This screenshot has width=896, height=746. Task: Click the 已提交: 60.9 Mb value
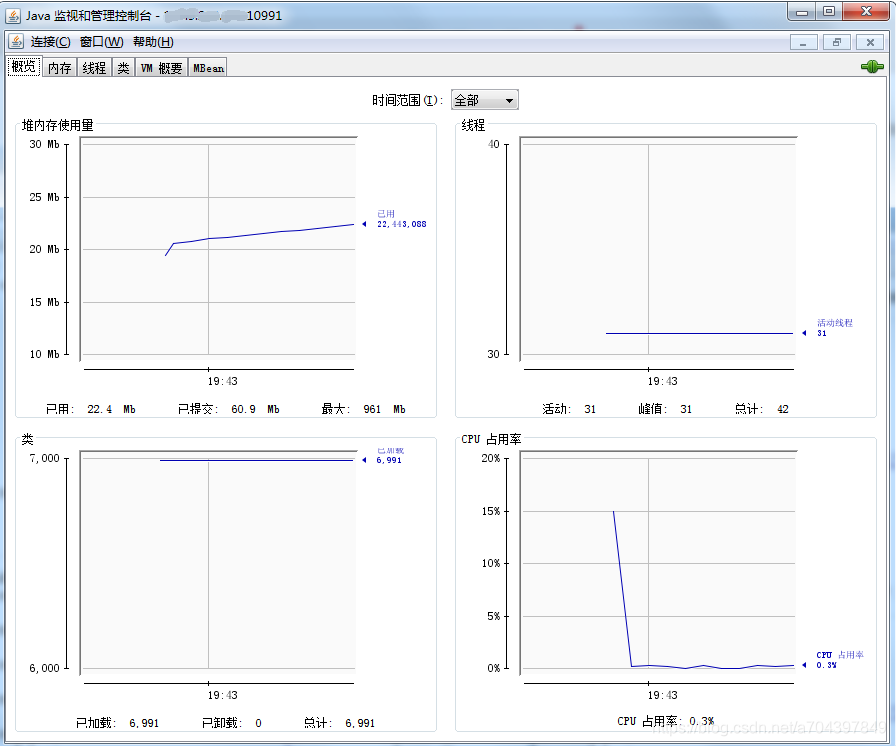pyautogui.click(x=229, y=409)
